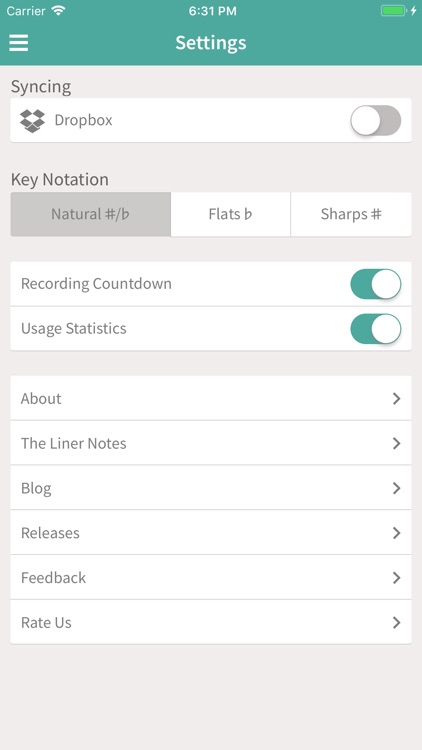422x750 pixels.
Task: Select Sharps key notation
Action: [x=351, y=214]
